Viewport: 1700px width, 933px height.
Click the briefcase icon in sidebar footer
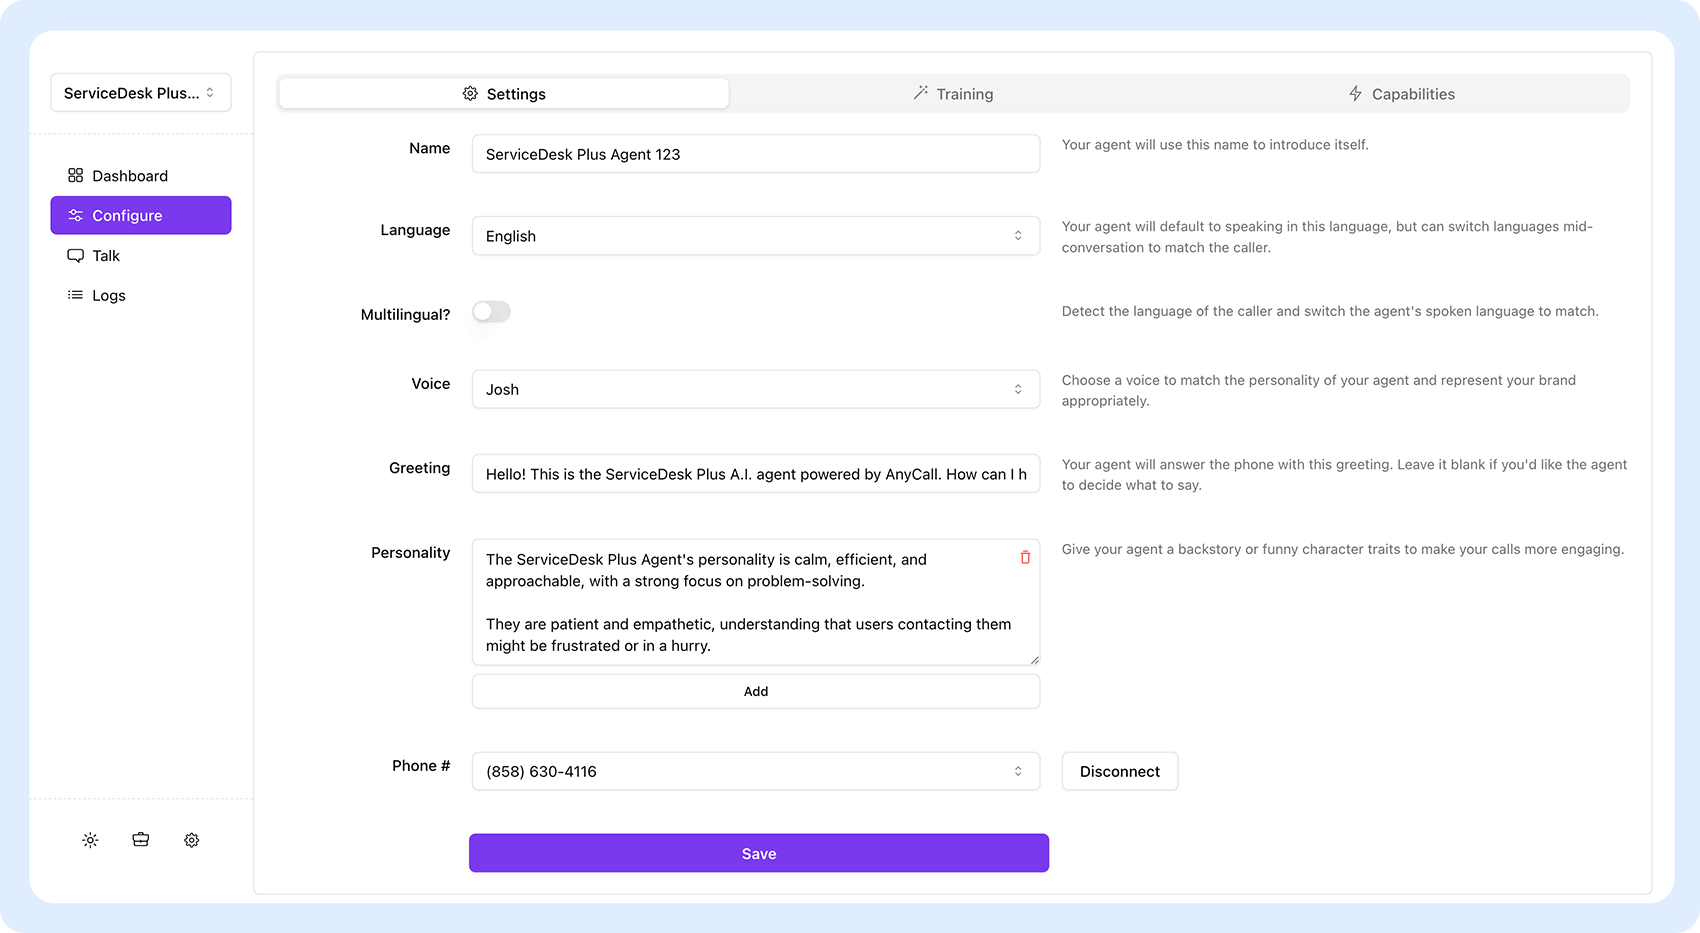click(x=141, y=840)
